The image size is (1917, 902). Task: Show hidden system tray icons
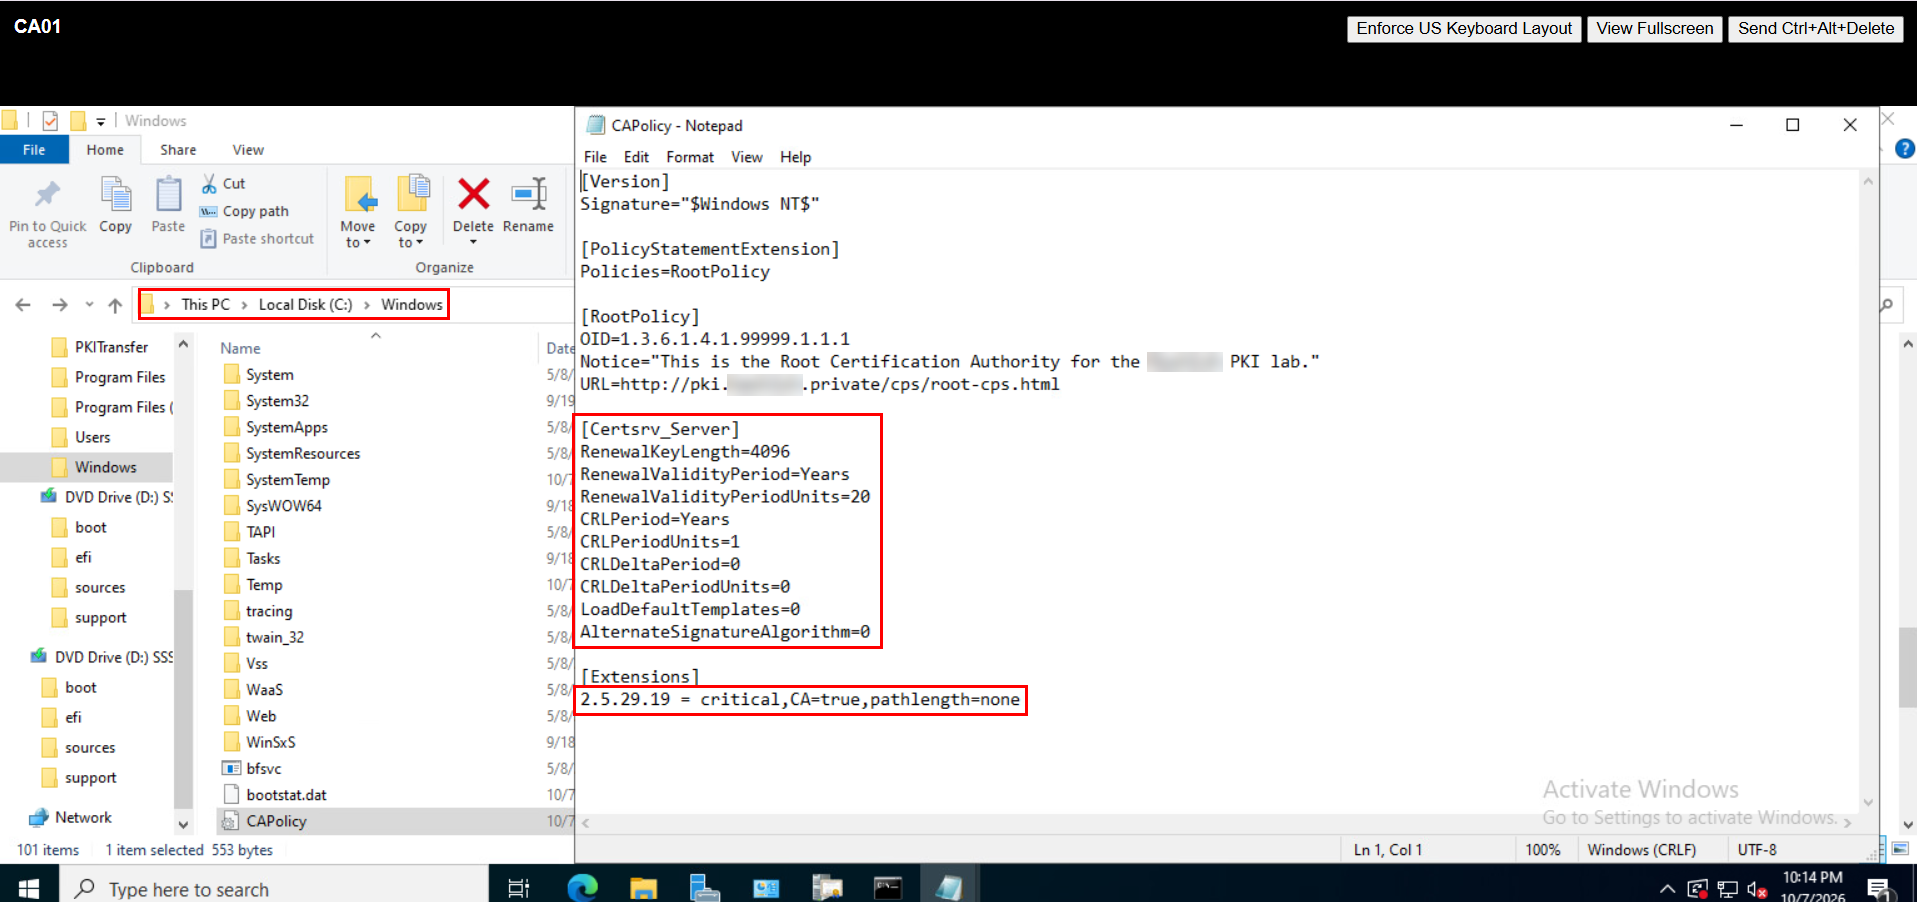1667,888
